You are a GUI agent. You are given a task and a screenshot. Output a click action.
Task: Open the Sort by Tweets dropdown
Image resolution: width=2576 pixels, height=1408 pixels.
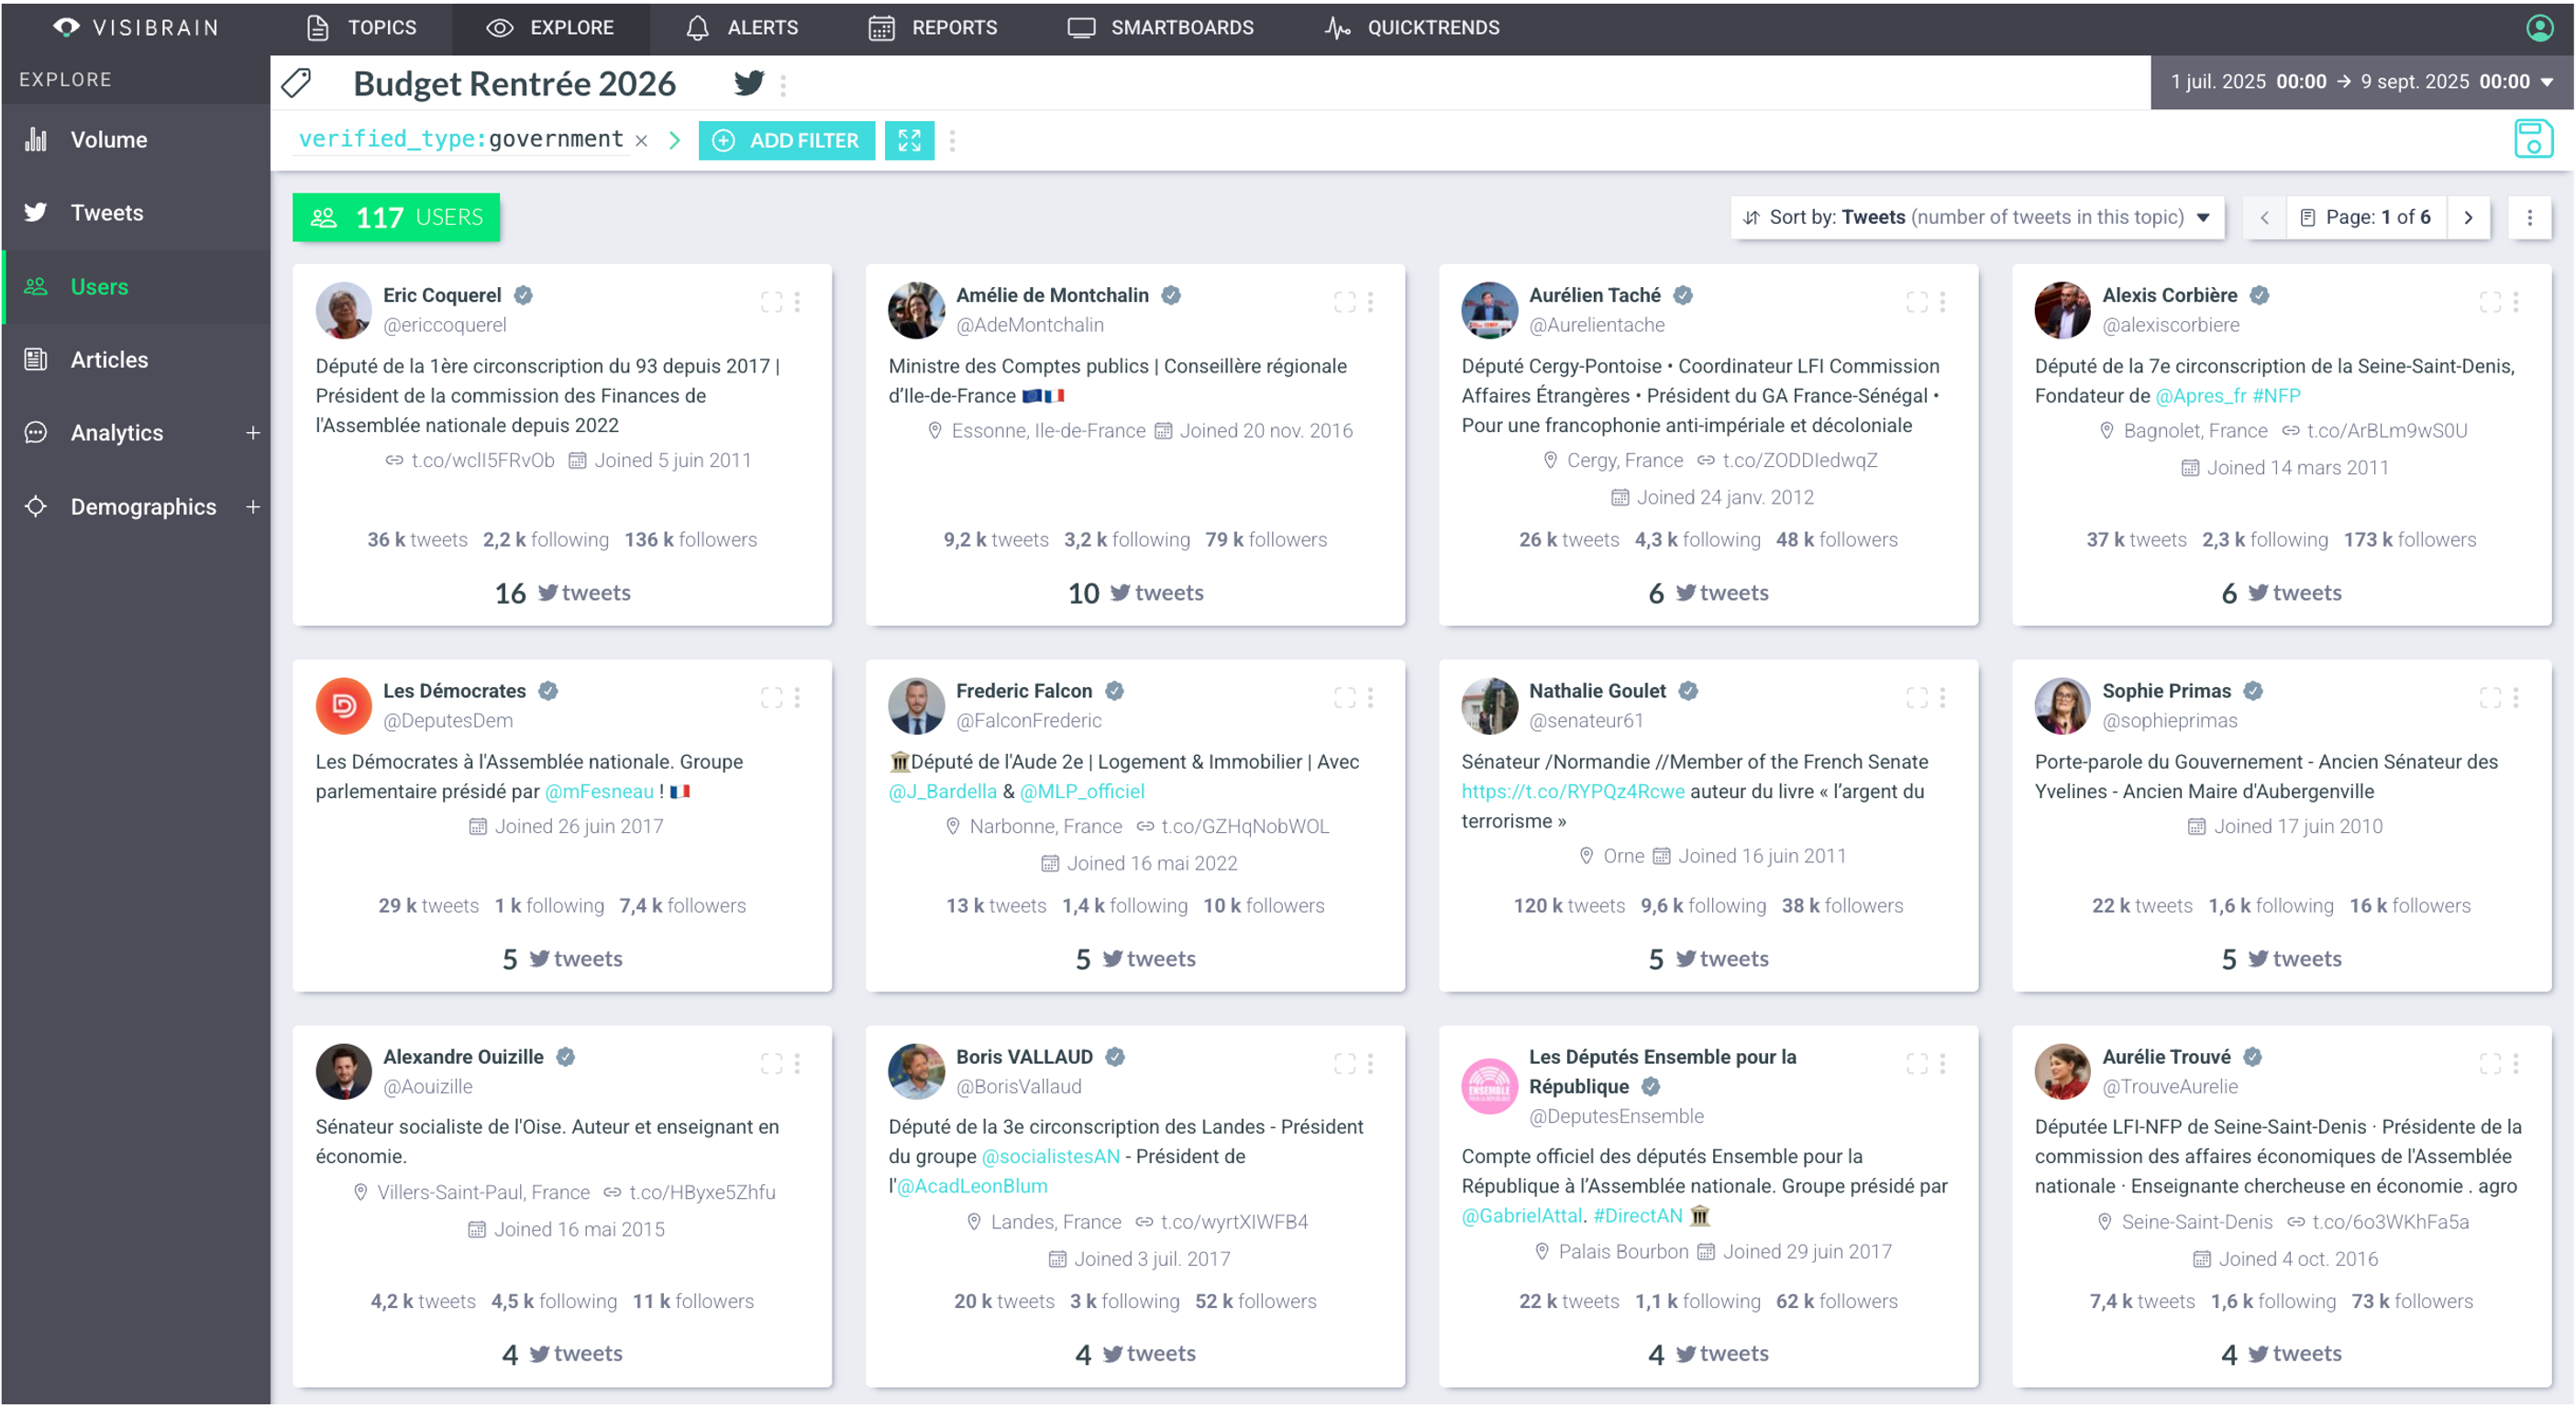pos(1976,218)
